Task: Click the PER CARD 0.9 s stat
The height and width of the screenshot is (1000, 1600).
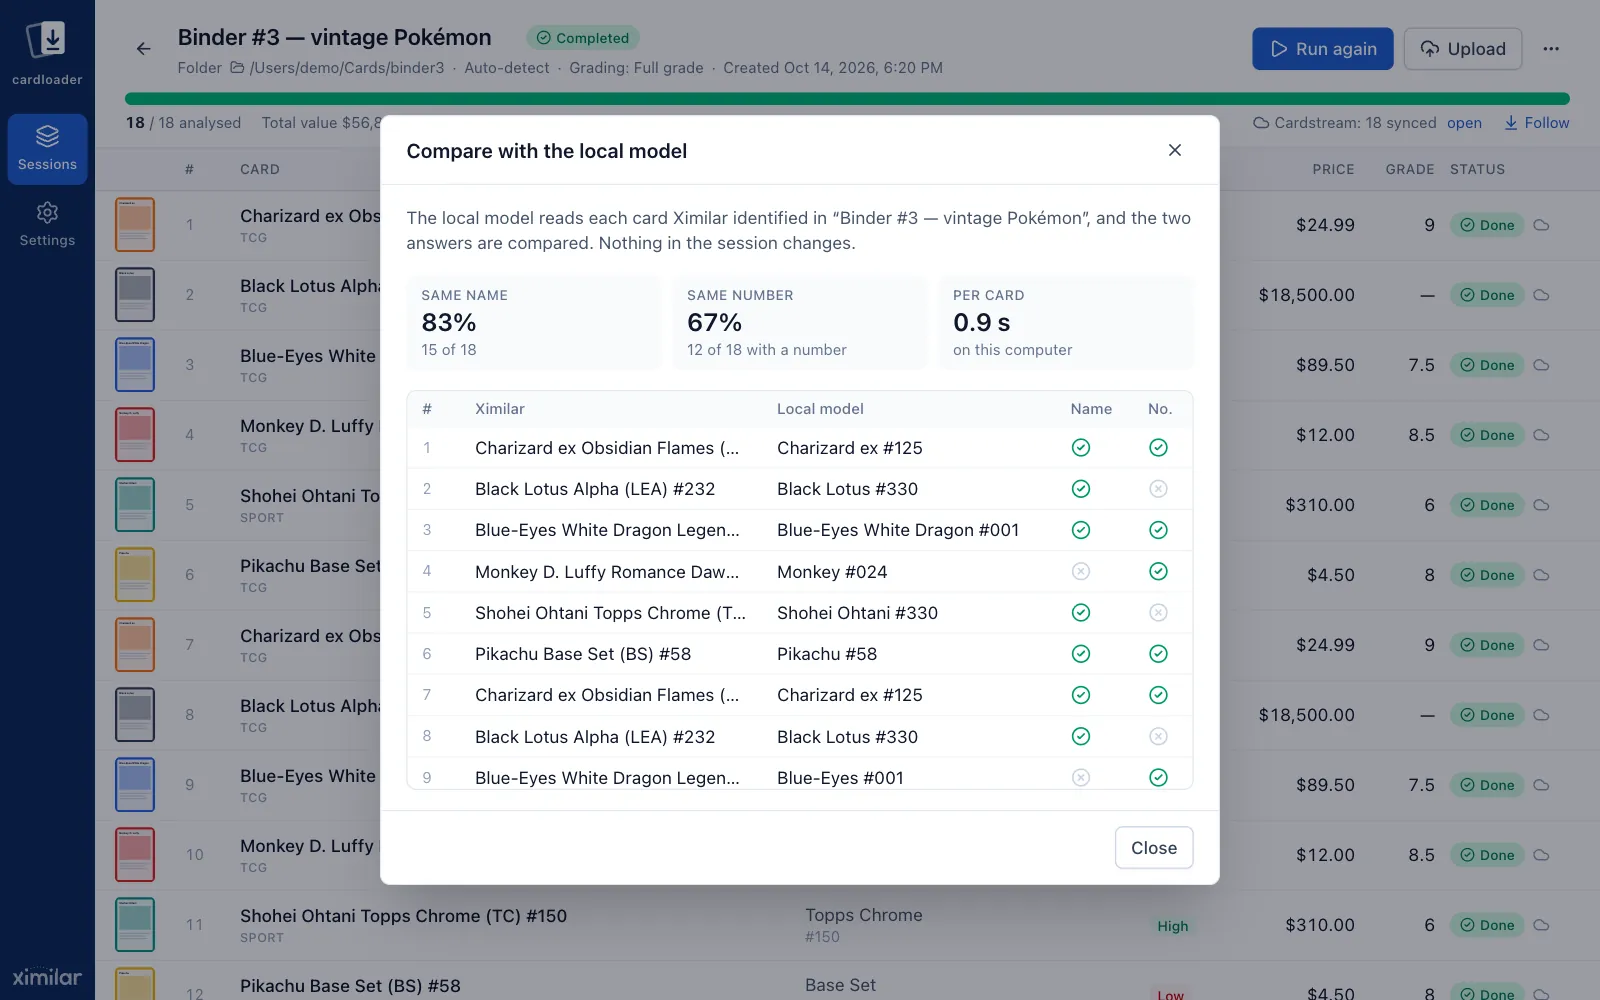Action: [1066, 323]
